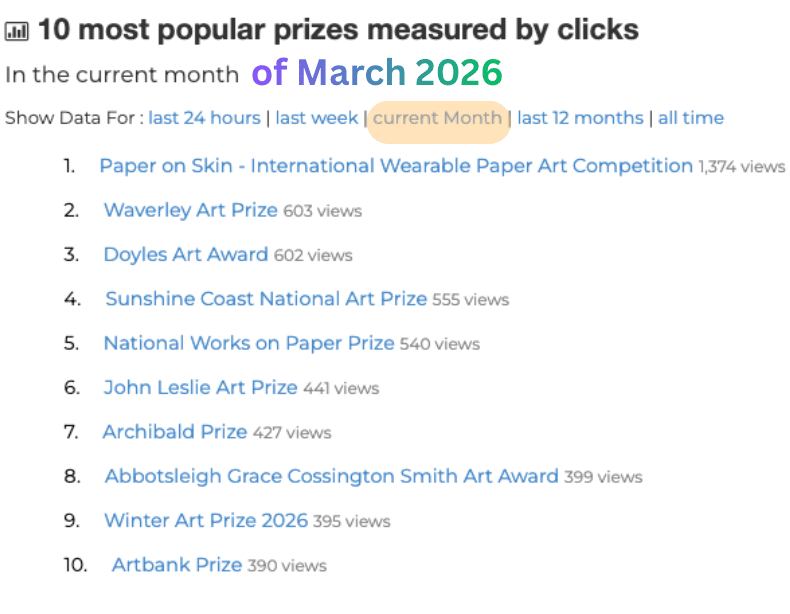This screenshot has width=790, height=614.
Task: Show data for last 24 hours
Action: pos(204,118)
